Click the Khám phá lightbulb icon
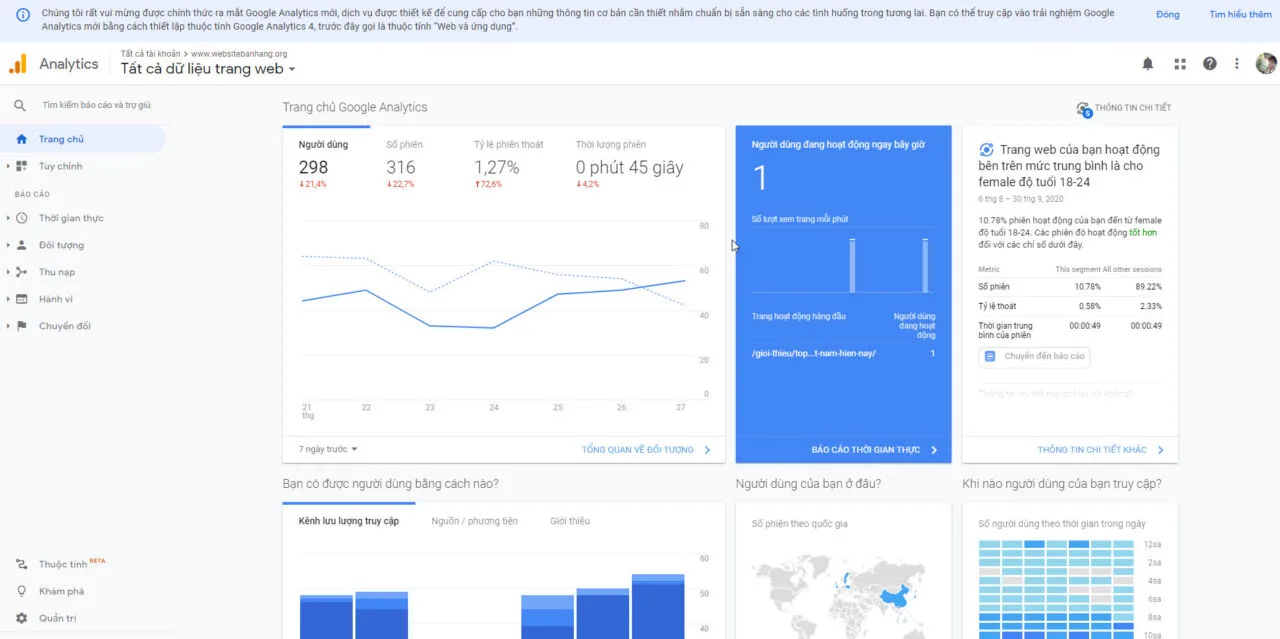 click(21, 591)
